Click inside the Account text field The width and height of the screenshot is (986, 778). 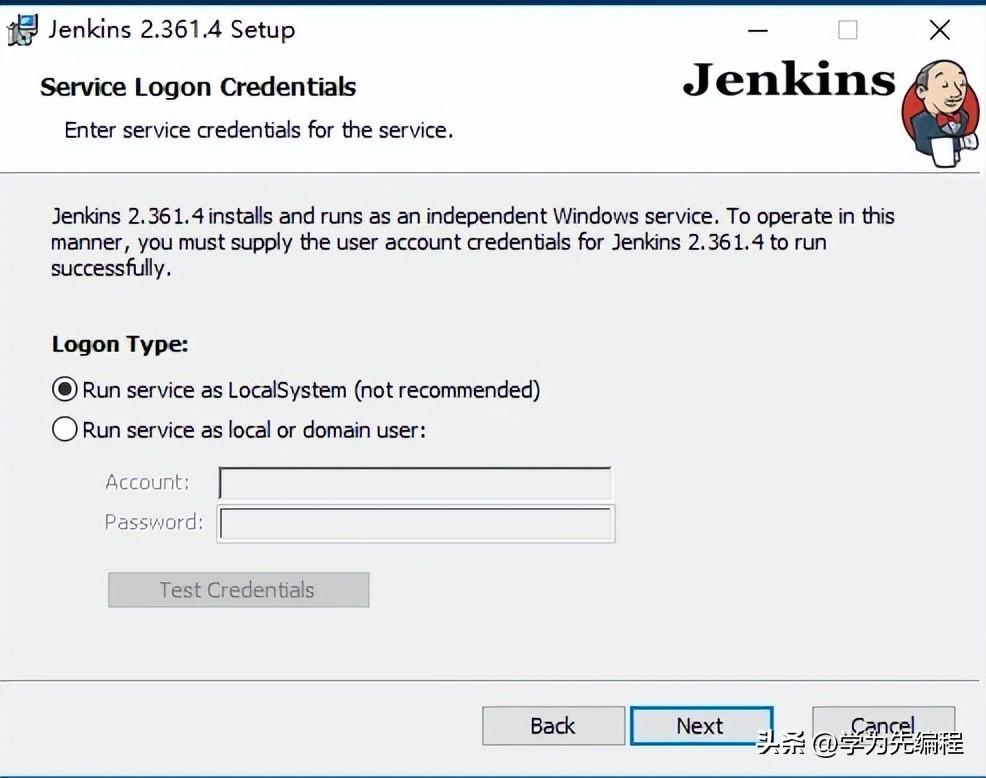pos(414,482)
